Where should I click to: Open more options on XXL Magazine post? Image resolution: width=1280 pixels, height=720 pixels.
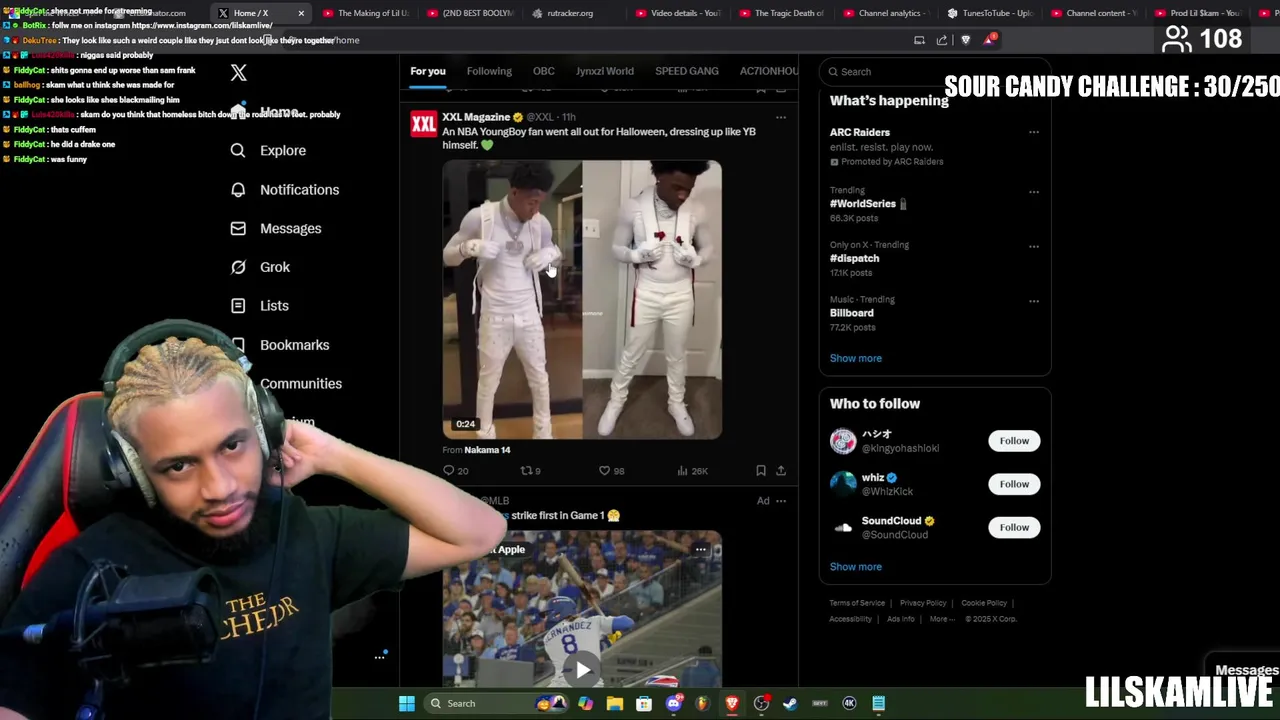pyautogui.click(x=781, y=117)
